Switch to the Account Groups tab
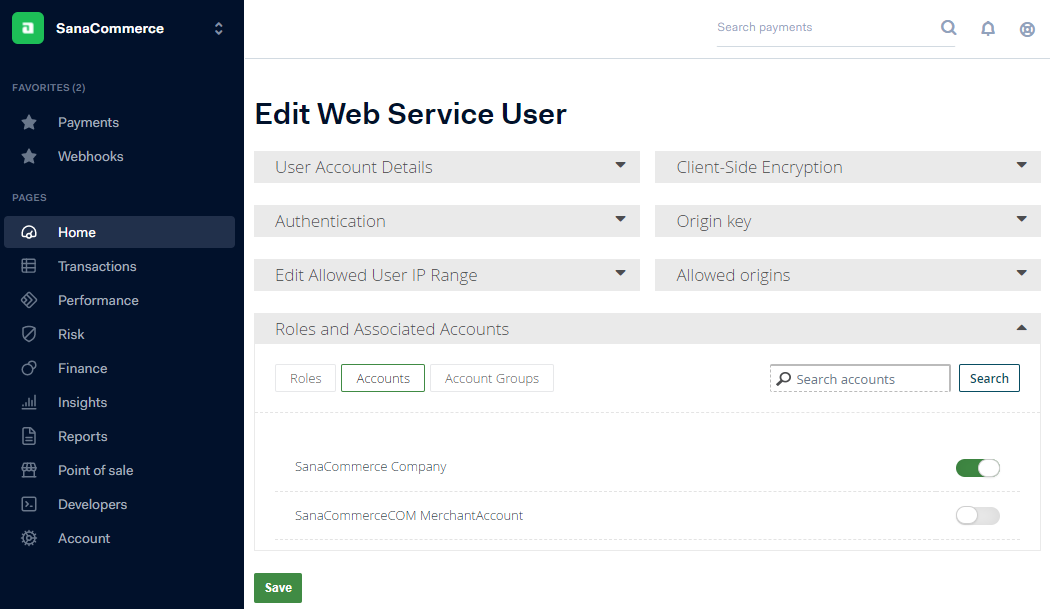This screenshot has width=1050, height=609. click(x=492, y=379)
